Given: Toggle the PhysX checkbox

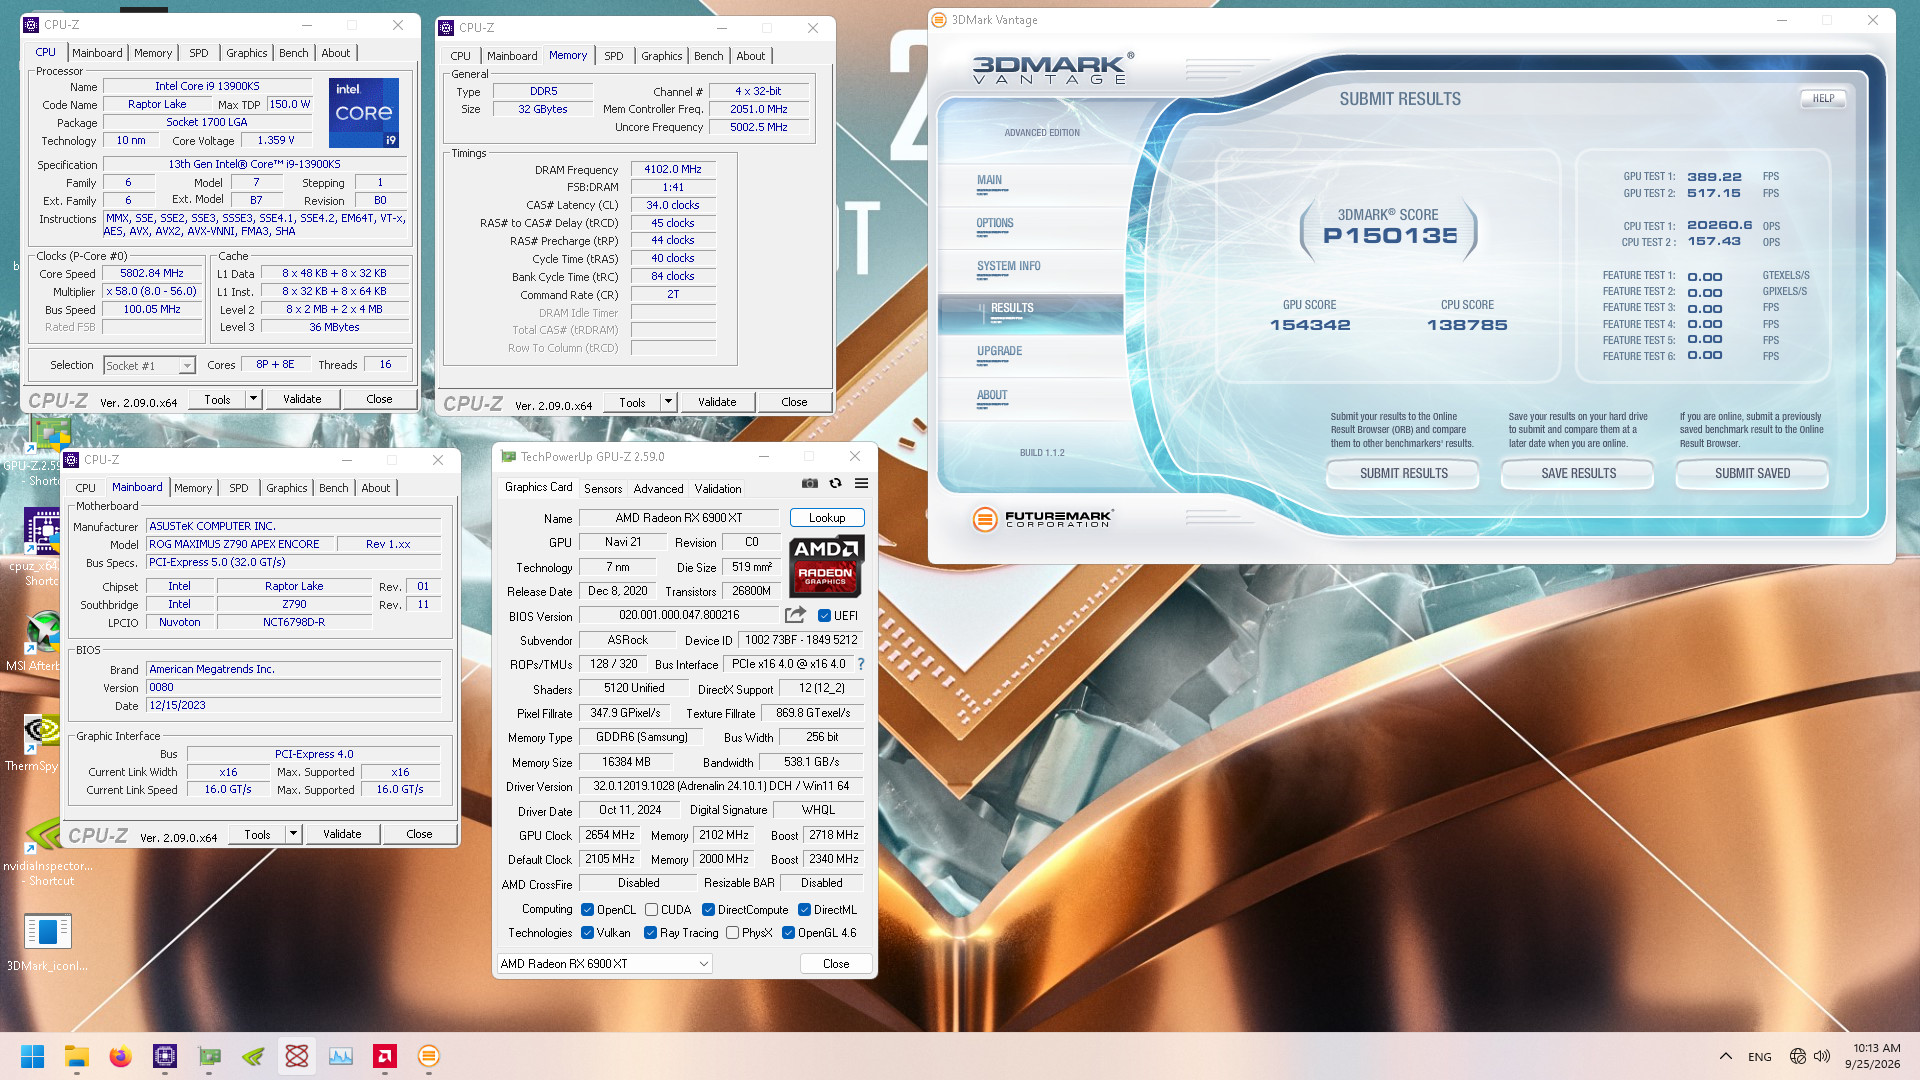Looking at the screenshot, I should pyautogui.click(x=733, y=933).
